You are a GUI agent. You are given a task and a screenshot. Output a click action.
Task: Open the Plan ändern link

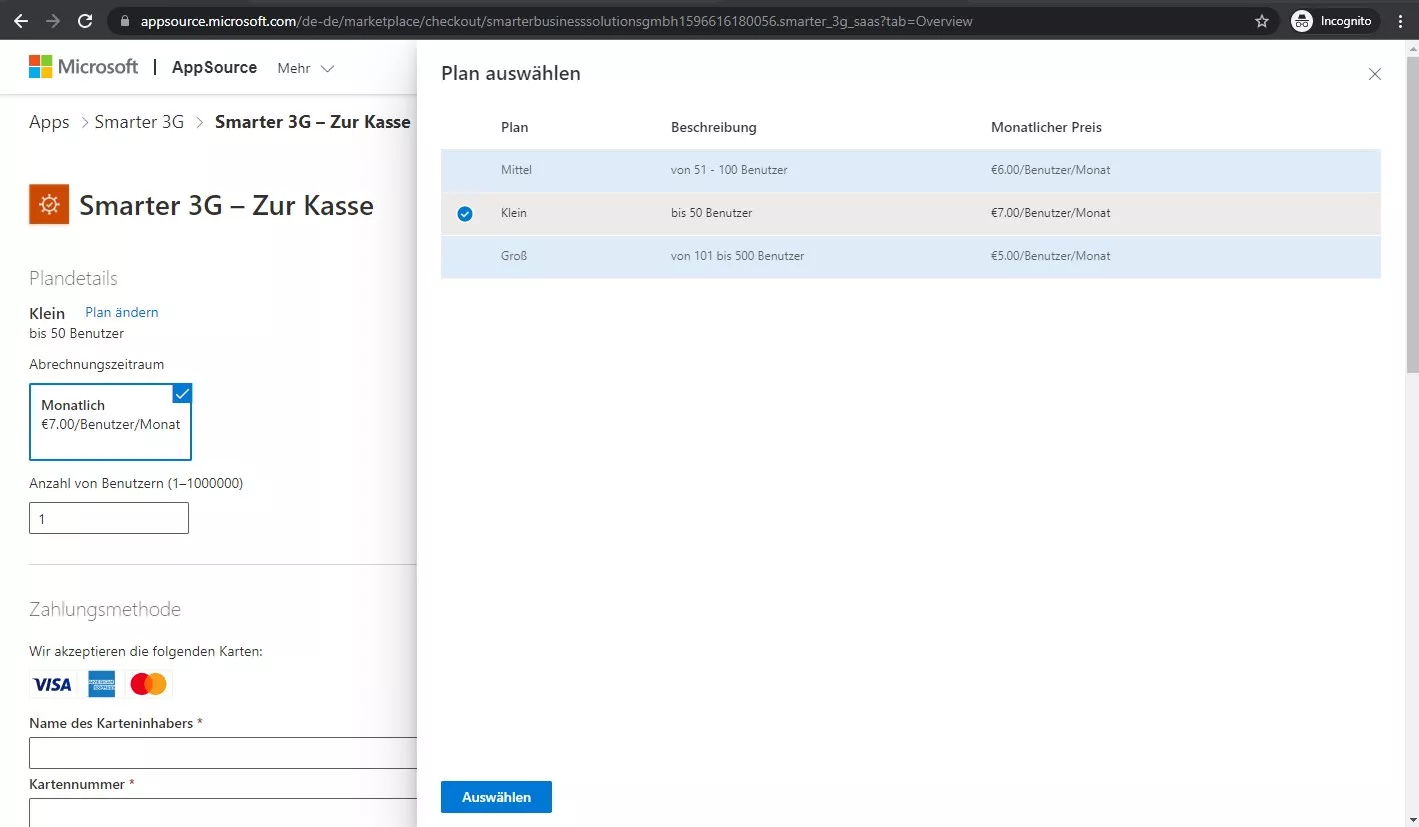pos(121,312)
